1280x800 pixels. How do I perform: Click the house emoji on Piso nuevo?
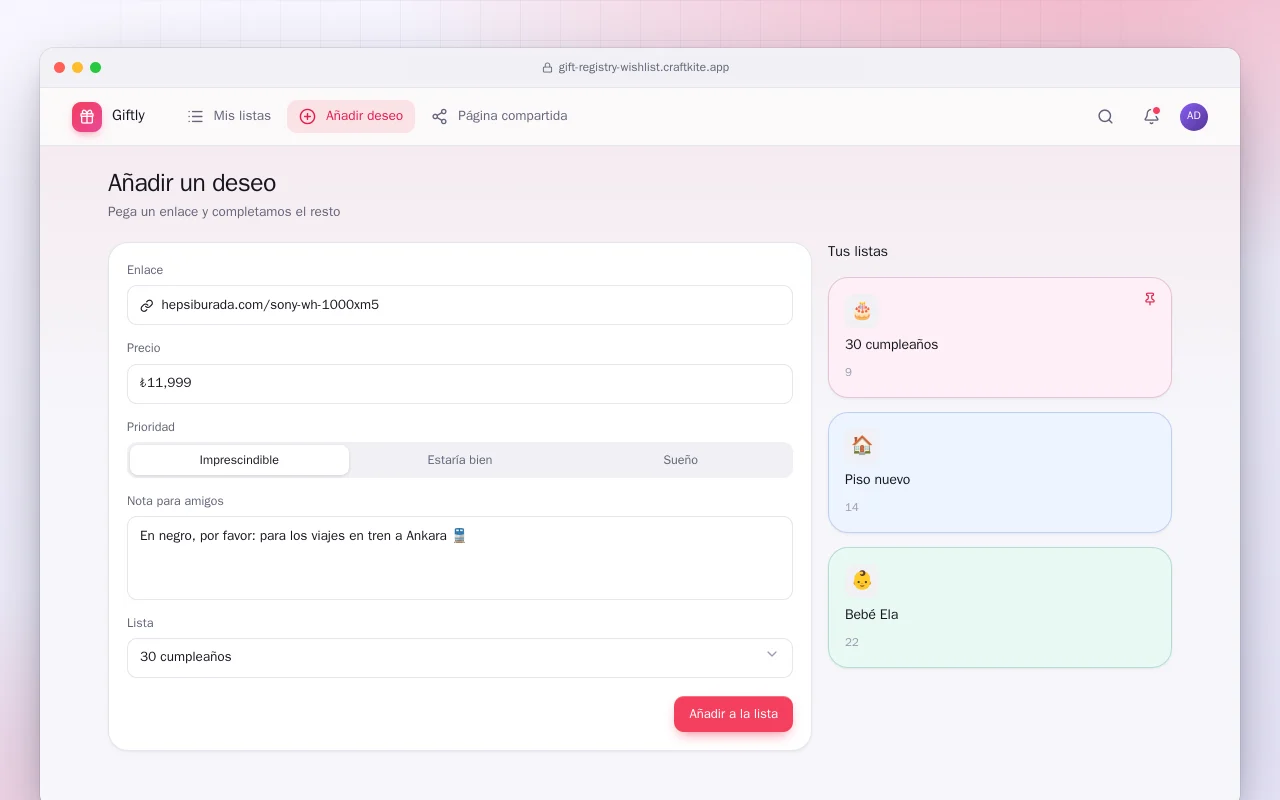pyautogui.click(x=862, y=446)
